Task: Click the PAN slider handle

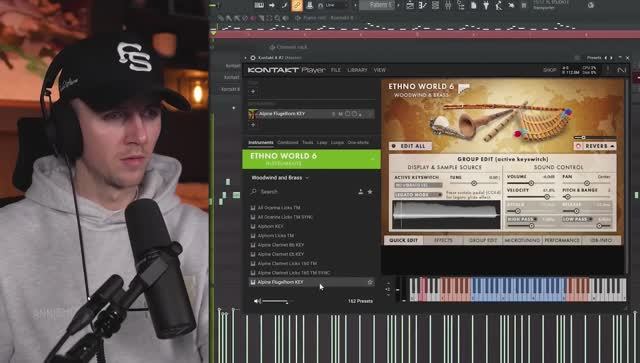Action: point(587,183)
